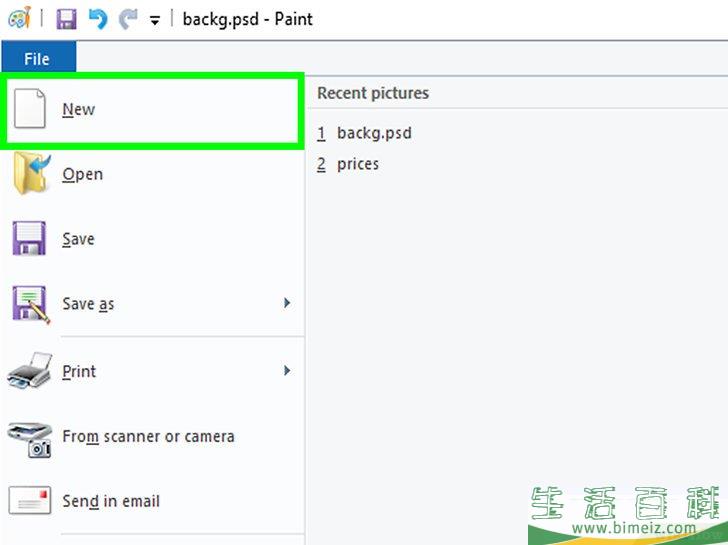Choose Save as from the File menu
Image resolution: width=728 pixels, height=545 pixels.
point(152,304)
